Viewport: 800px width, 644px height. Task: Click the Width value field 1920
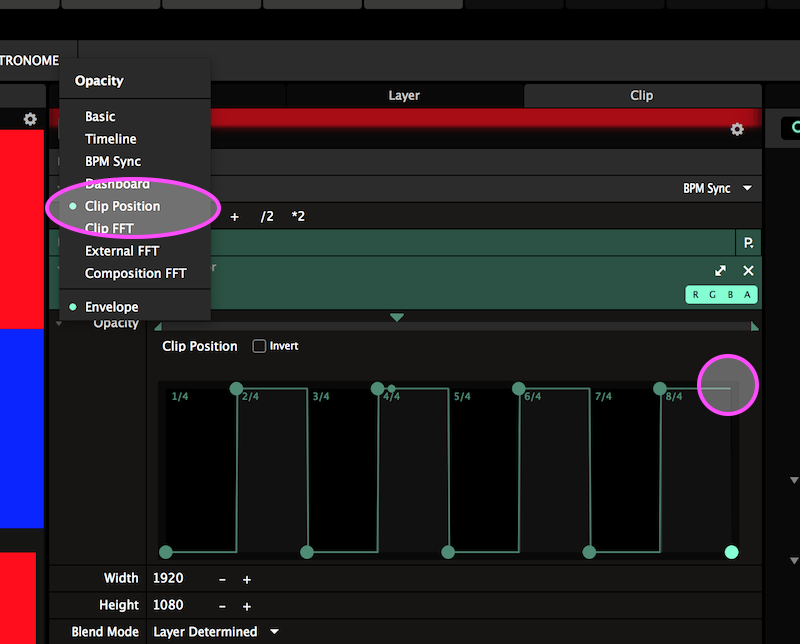pyautogui.click(x=169, y=579)
